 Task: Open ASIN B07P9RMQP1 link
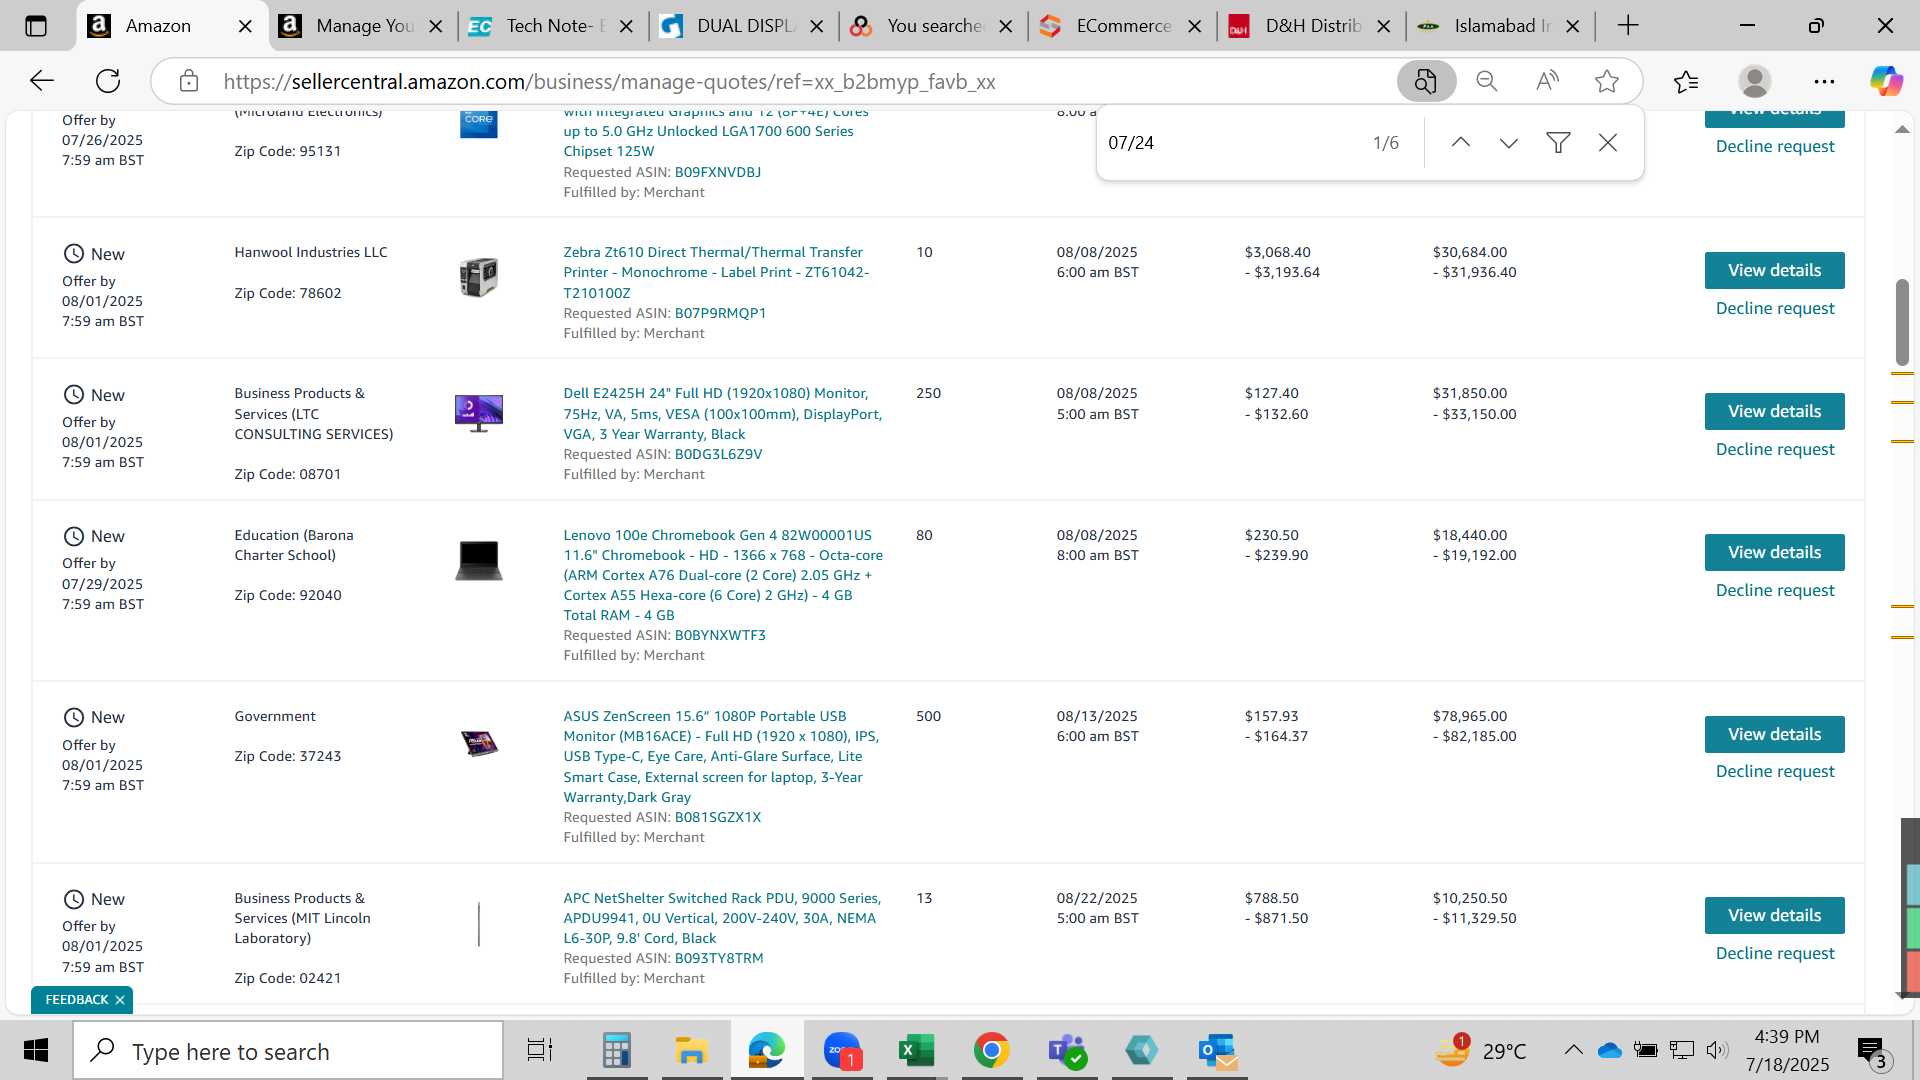(x=720, y=313)
